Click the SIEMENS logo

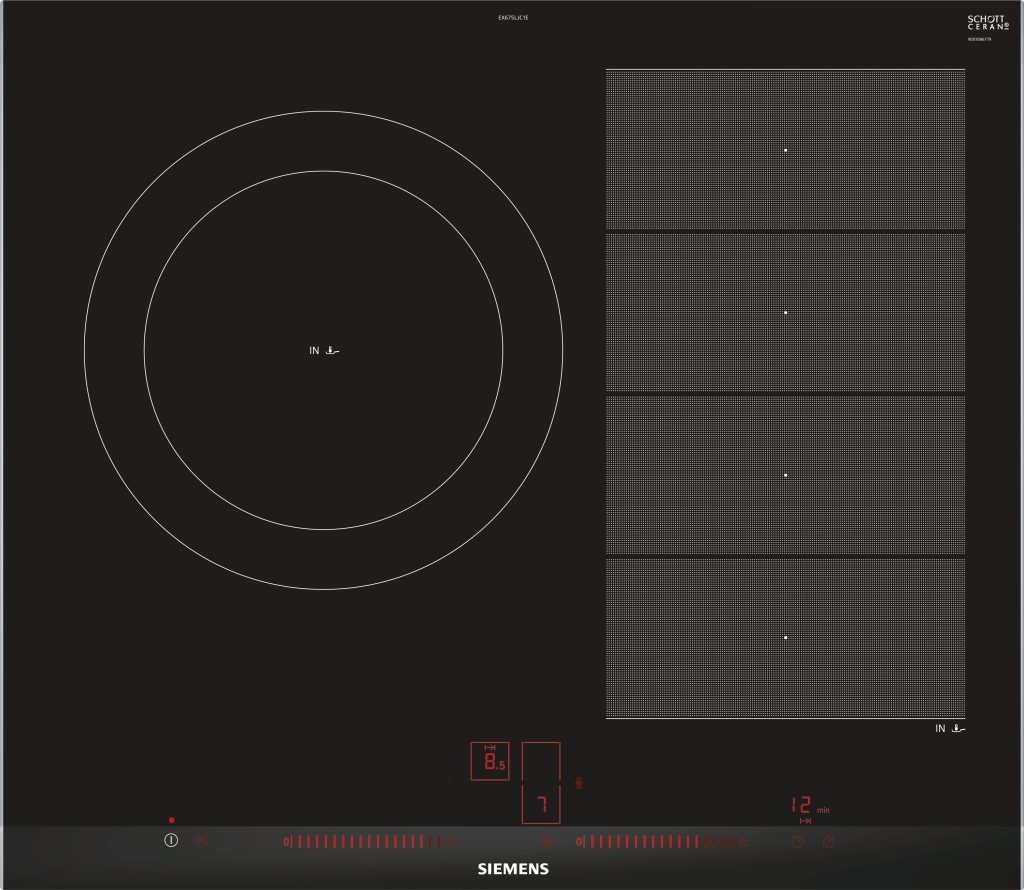tap(511, 869)
